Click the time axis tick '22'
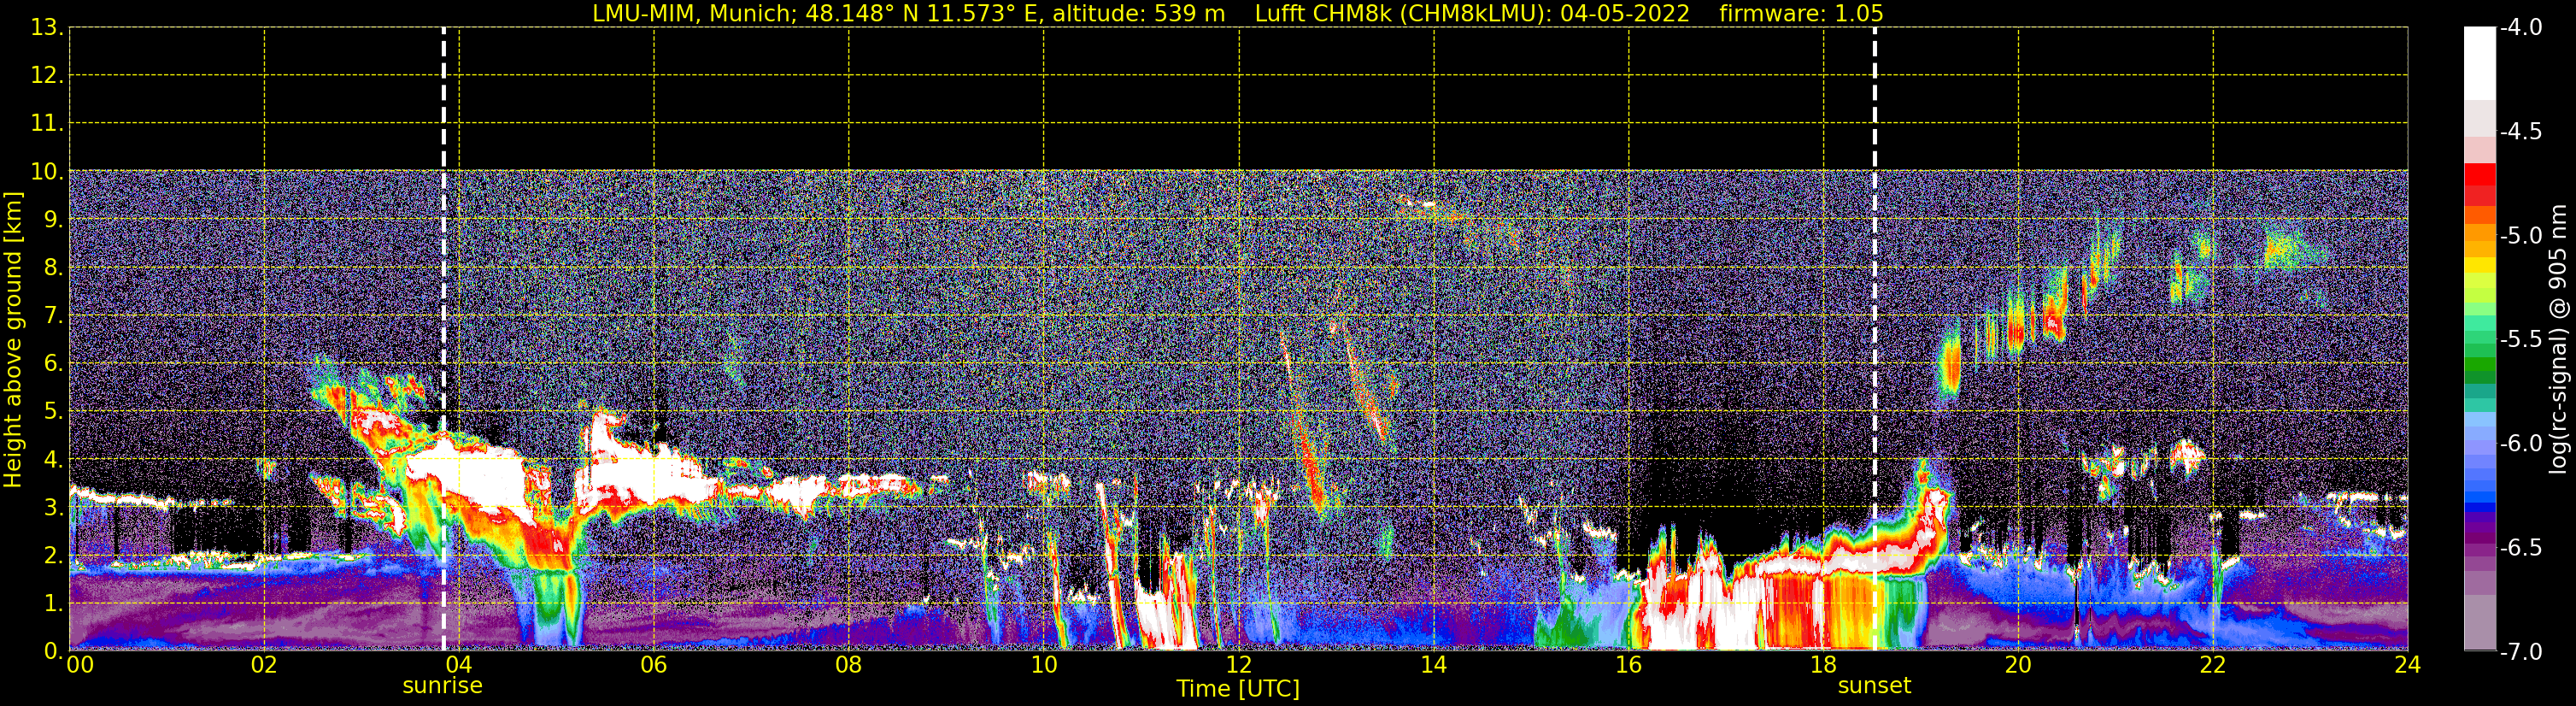The width and height of the screenshot is (2576, 706). click(2213, 665)
